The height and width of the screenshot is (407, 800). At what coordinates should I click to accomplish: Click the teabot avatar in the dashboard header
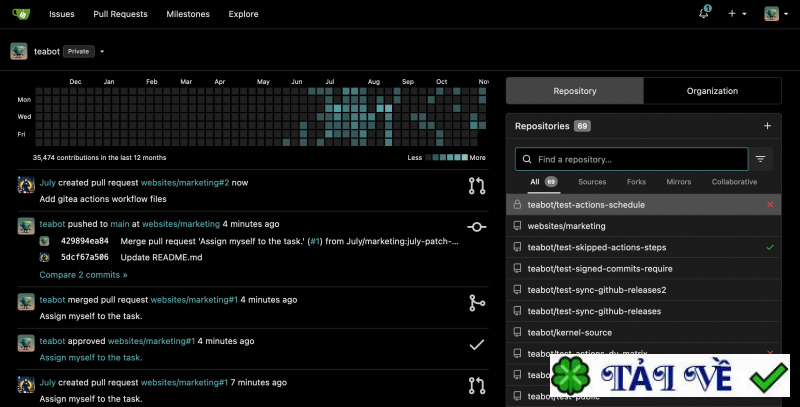(18, 51)
